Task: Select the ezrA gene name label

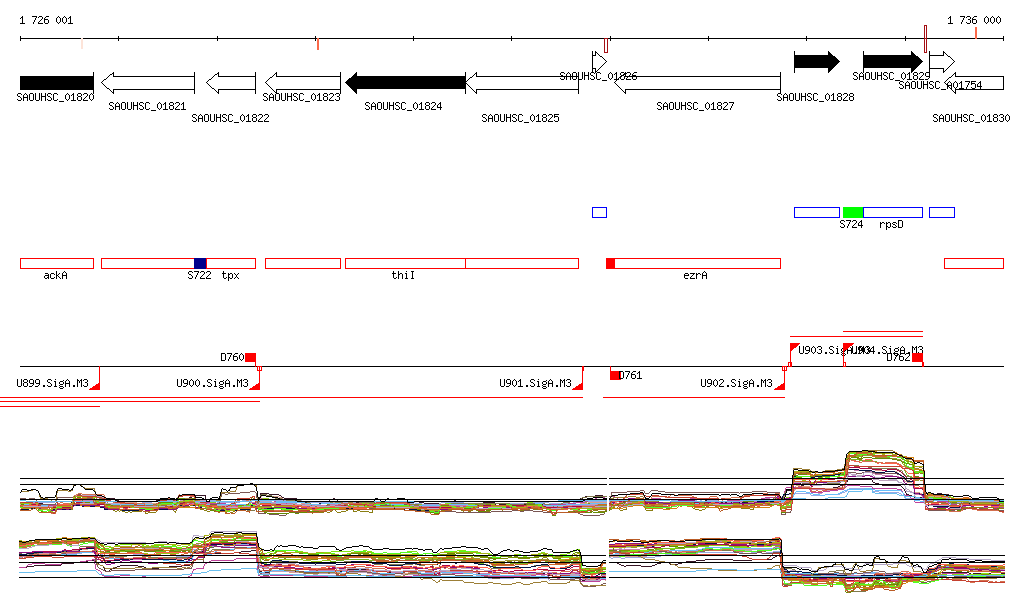Action: [x=696, y=275]
